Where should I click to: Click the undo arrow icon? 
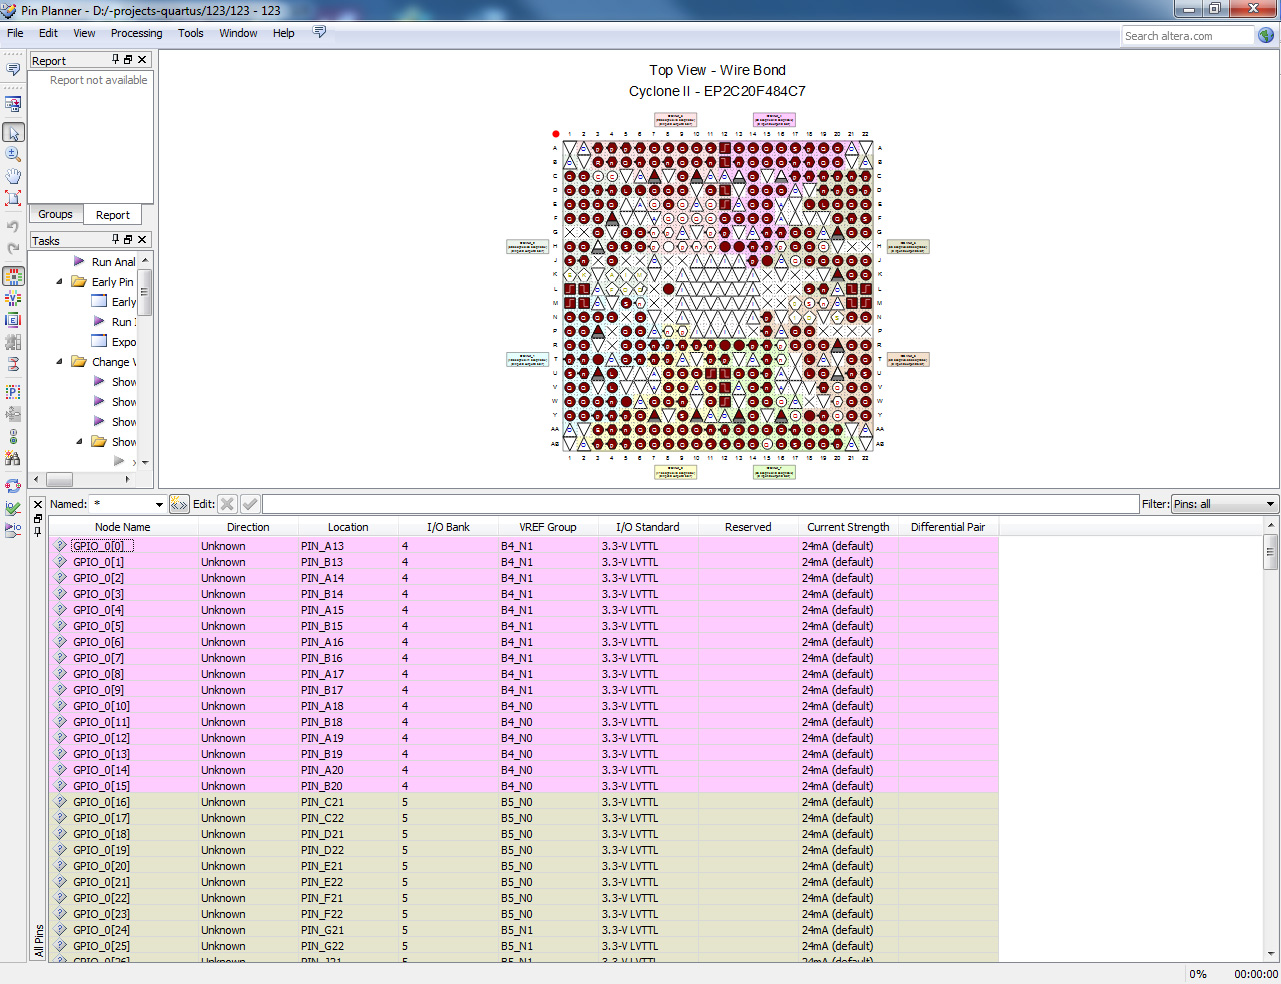click(x=13, y=226)
